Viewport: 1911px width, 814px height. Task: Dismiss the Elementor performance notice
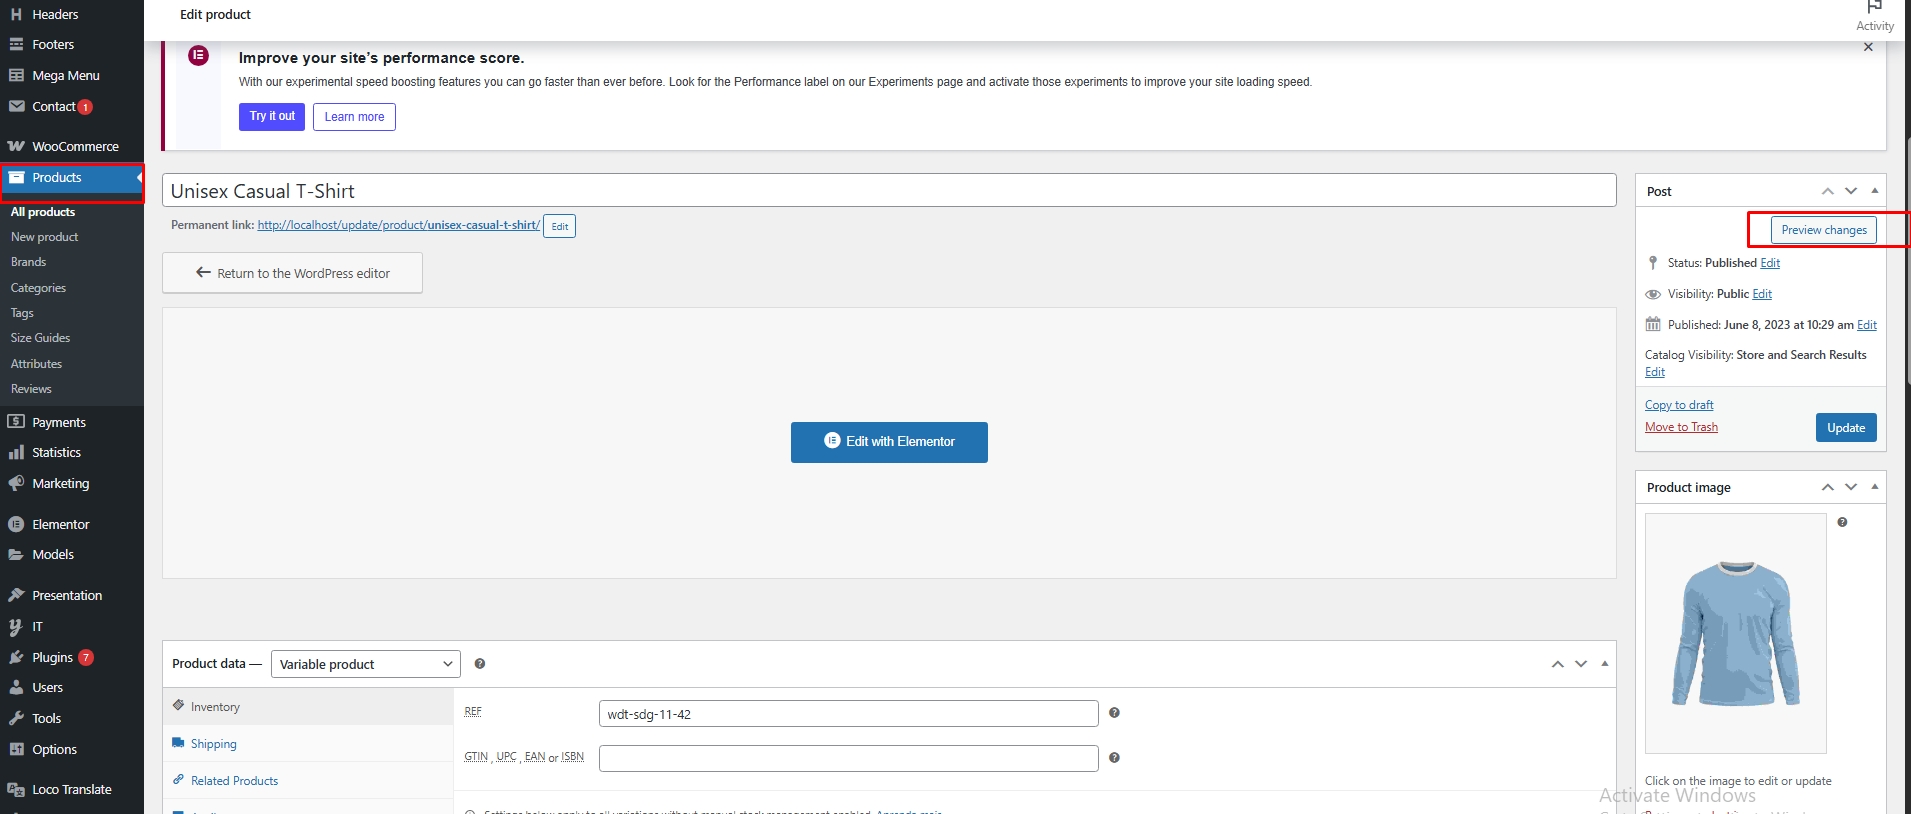click(1868, 47)
